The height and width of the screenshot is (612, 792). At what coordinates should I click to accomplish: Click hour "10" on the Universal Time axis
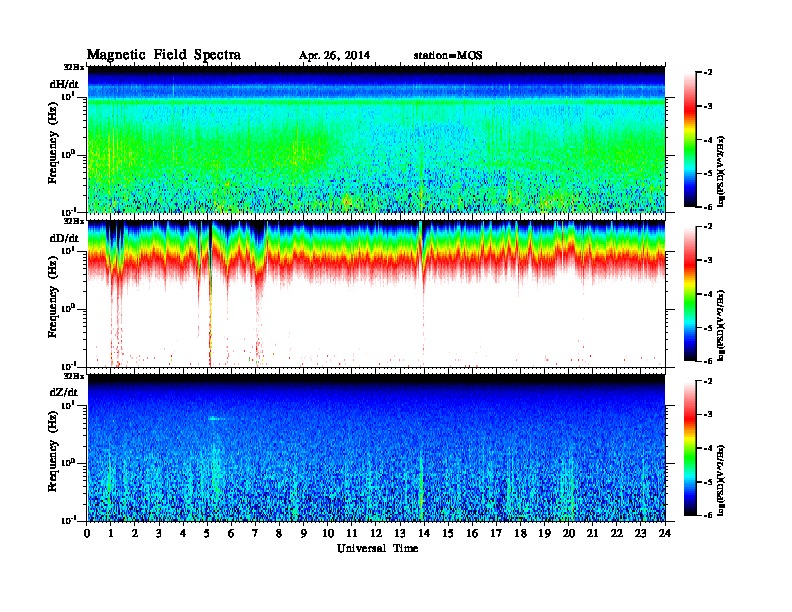tap(328, 533)
